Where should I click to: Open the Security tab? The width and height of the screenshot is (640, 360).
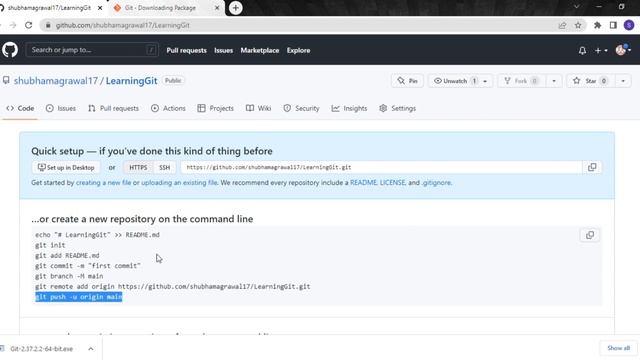302,108
